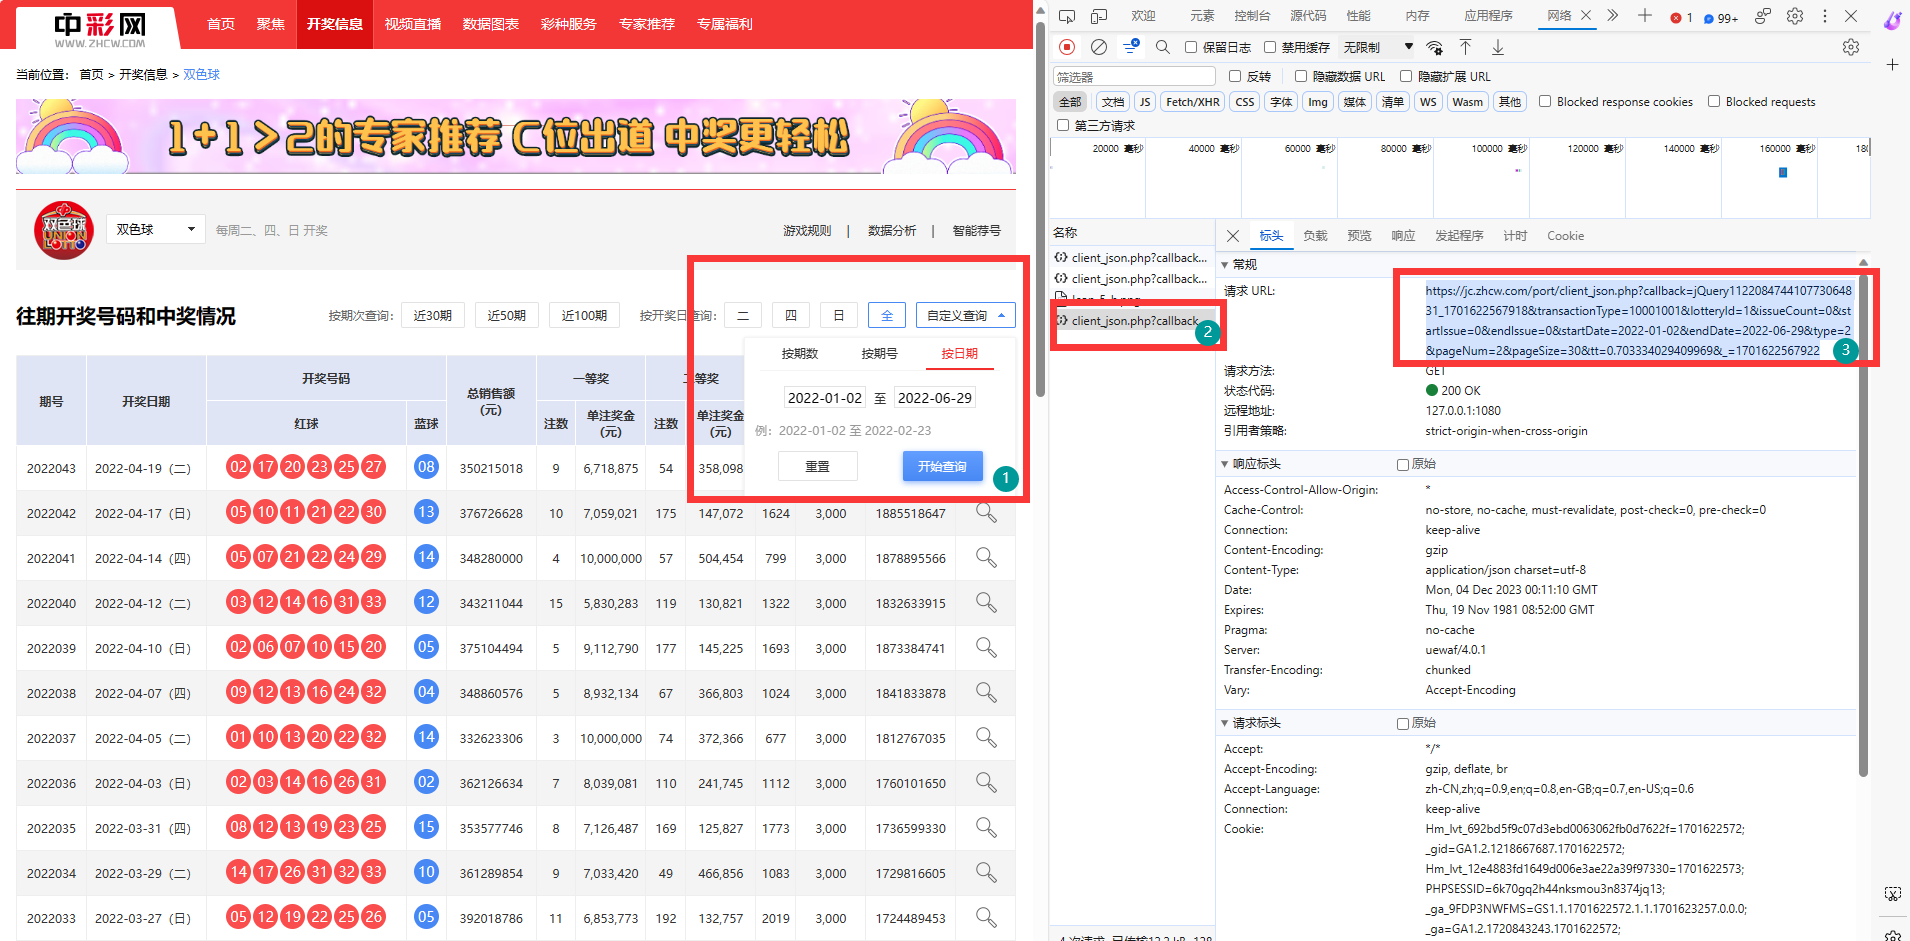Click the sidebar plus icon
1910x941 pixels.
coord(1892,64)
